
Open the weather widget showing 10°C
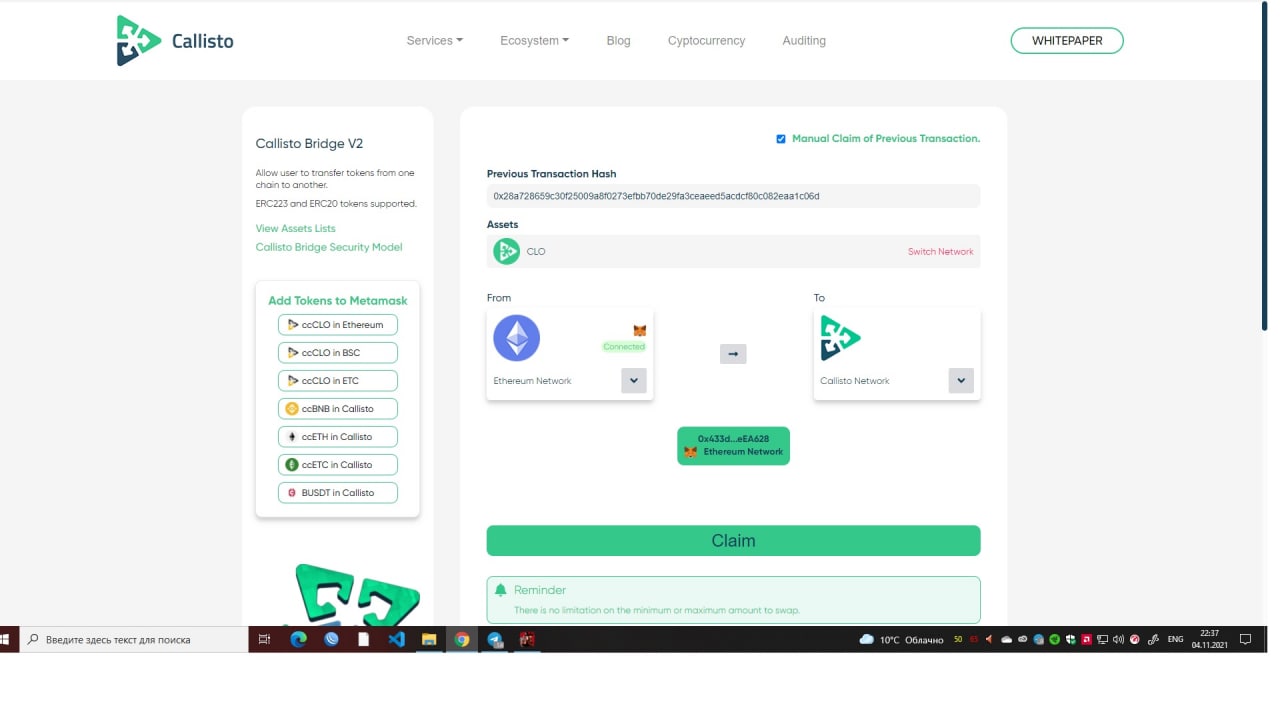[x=901, y=639]
